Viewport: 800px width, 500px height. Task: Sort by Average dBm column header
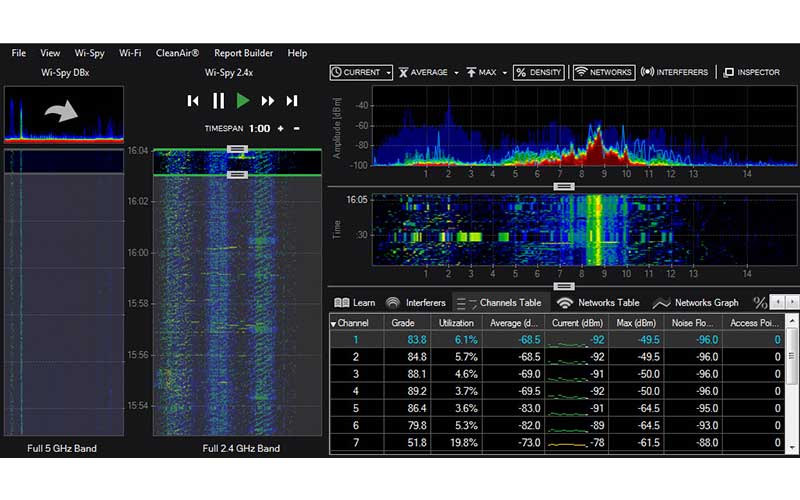coord(513,323)
